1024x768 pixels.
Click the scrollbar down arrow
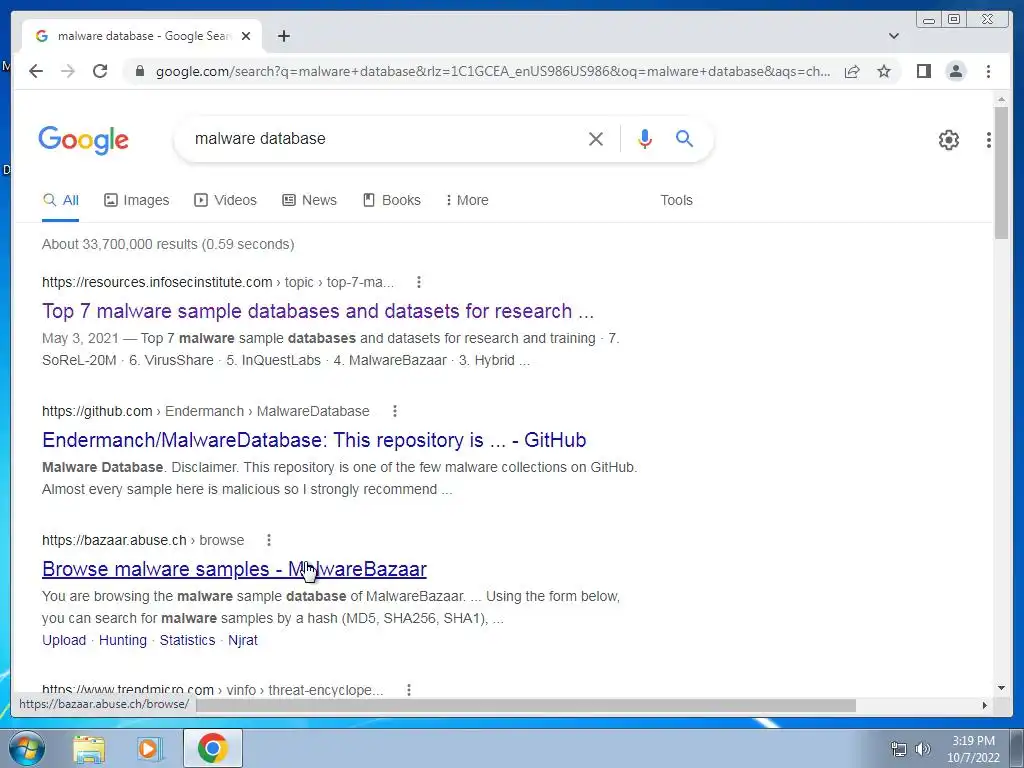pyautogui.click(x=1001, y=688)
